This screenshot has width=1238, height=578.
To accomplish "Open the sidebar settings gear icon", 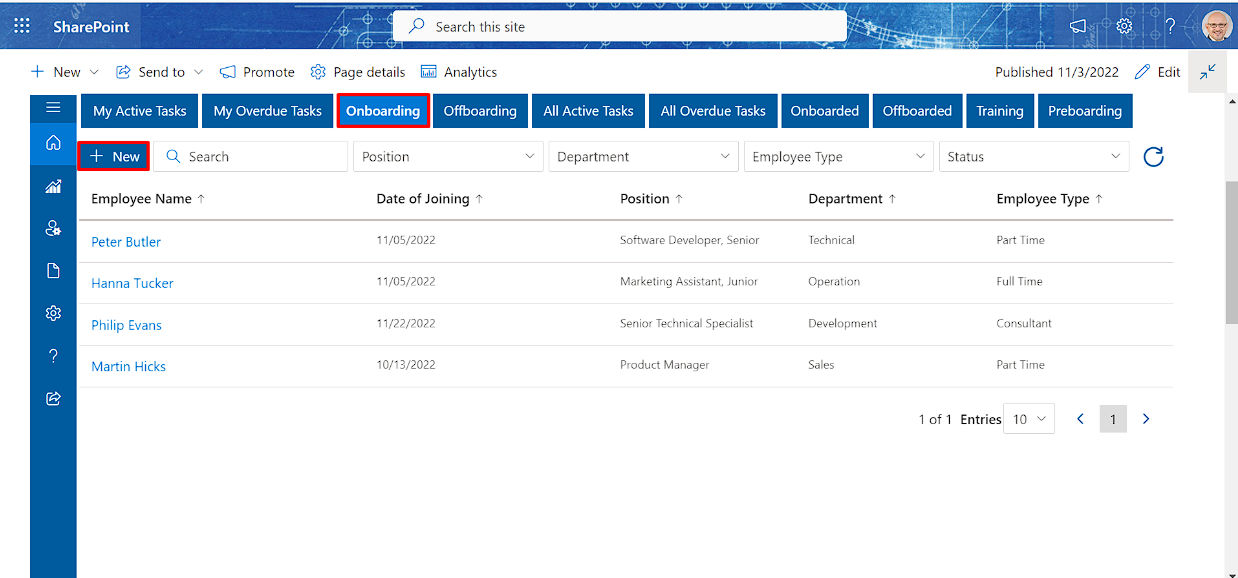I will 53,313.
